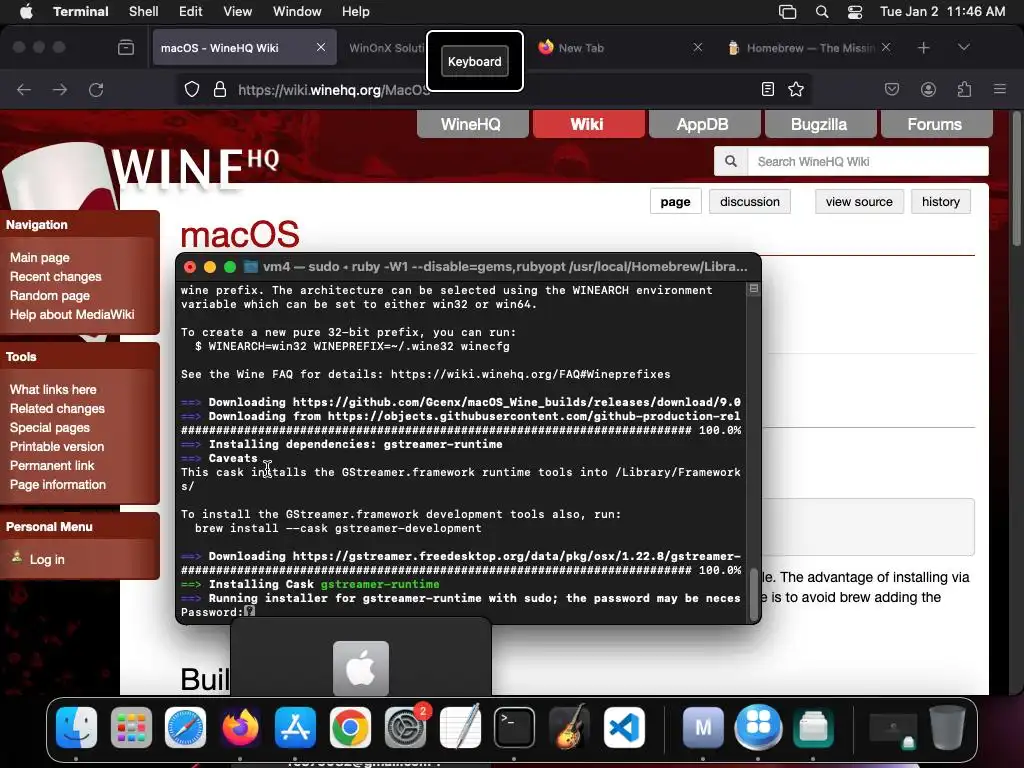This screenshot has height=768, width=1024.
Task: Open Firefox extensions puzzle icon
Action: 964,89
